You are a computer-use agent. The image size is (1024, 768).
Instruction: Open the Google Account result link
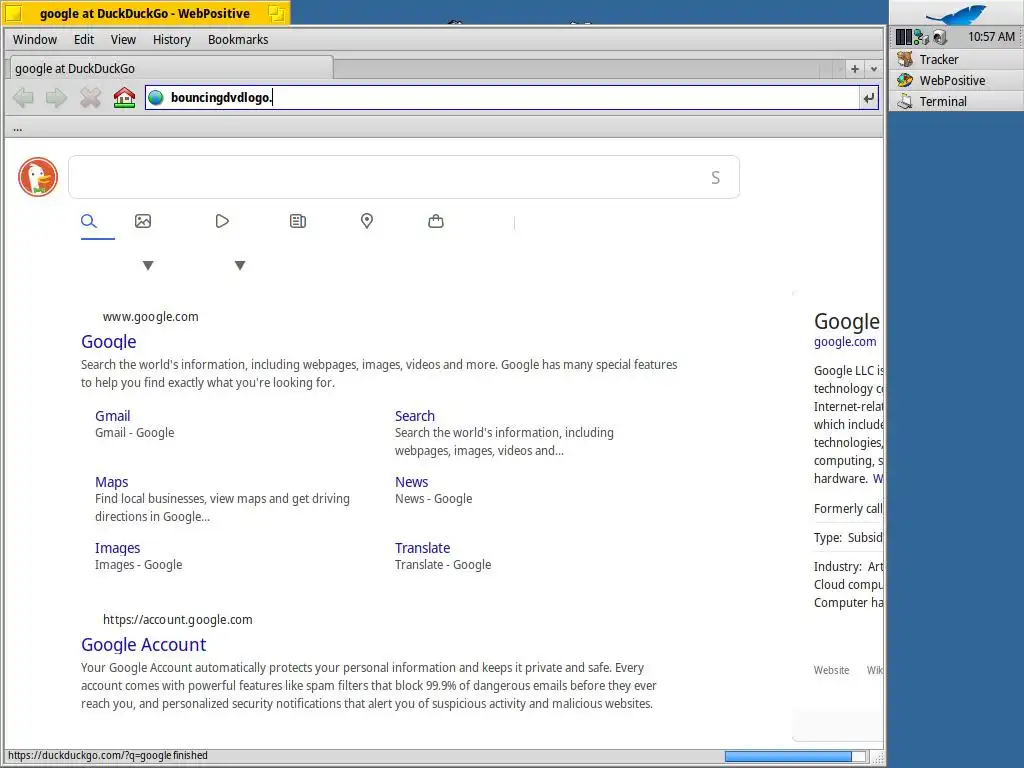(x=144, y=645)
